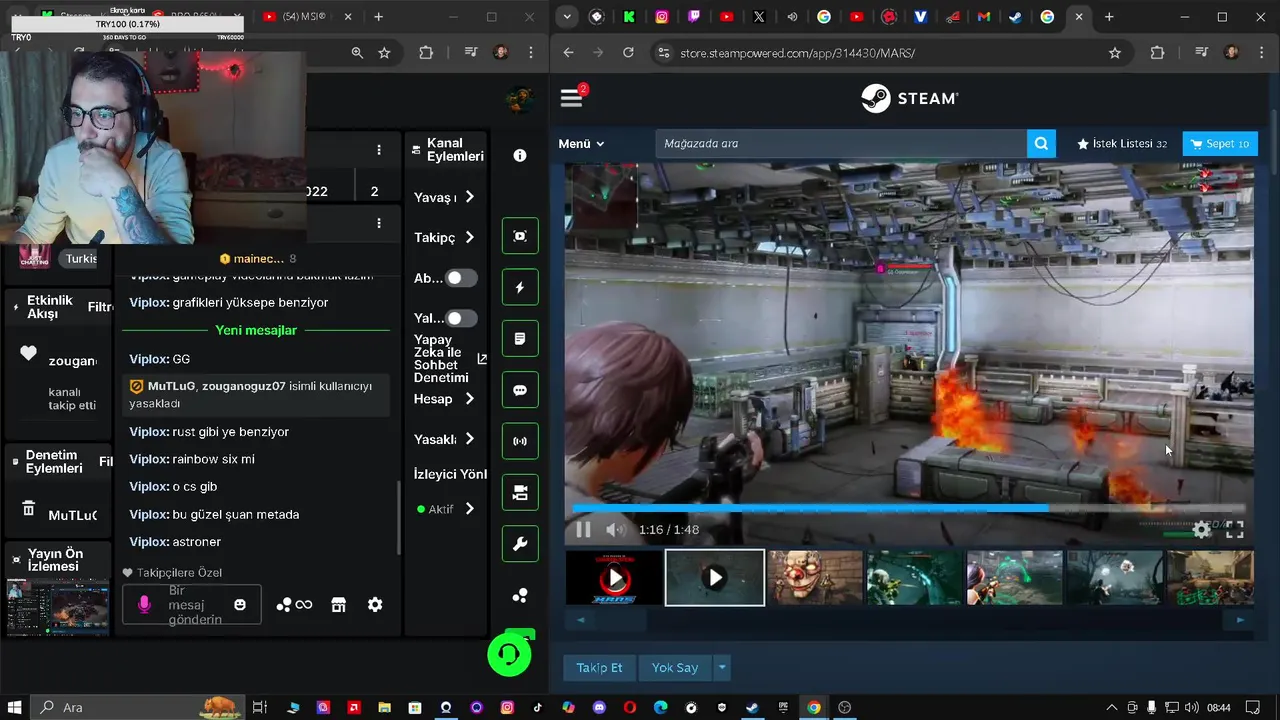
Task: Jump to Yeni mesajlar divider link
Action: (256, 330)
